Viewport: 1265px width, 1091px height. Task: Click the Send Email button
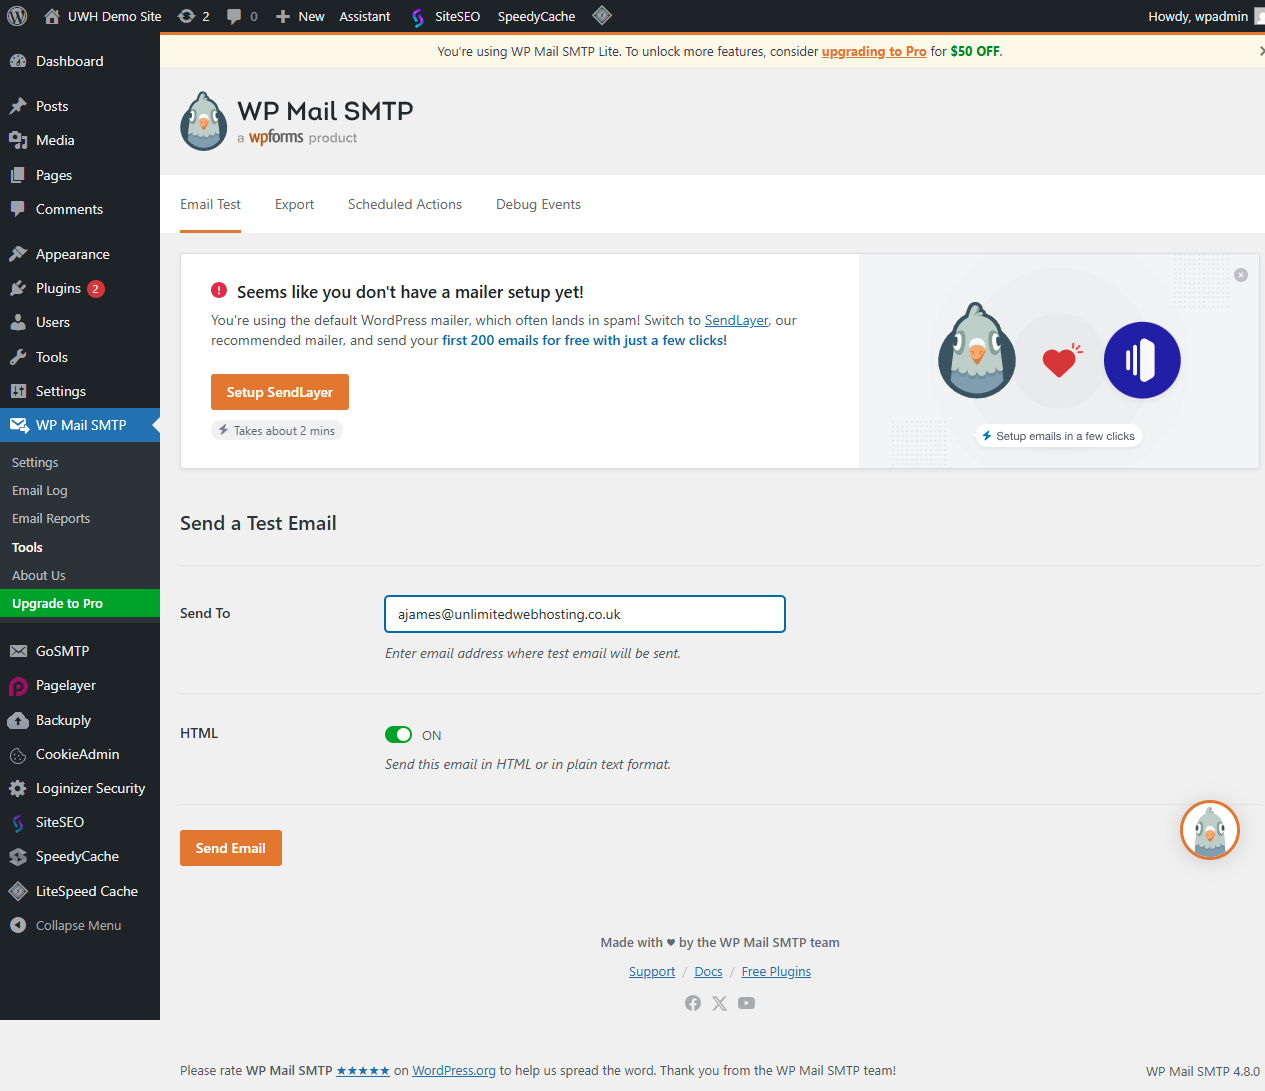point(231,848)
